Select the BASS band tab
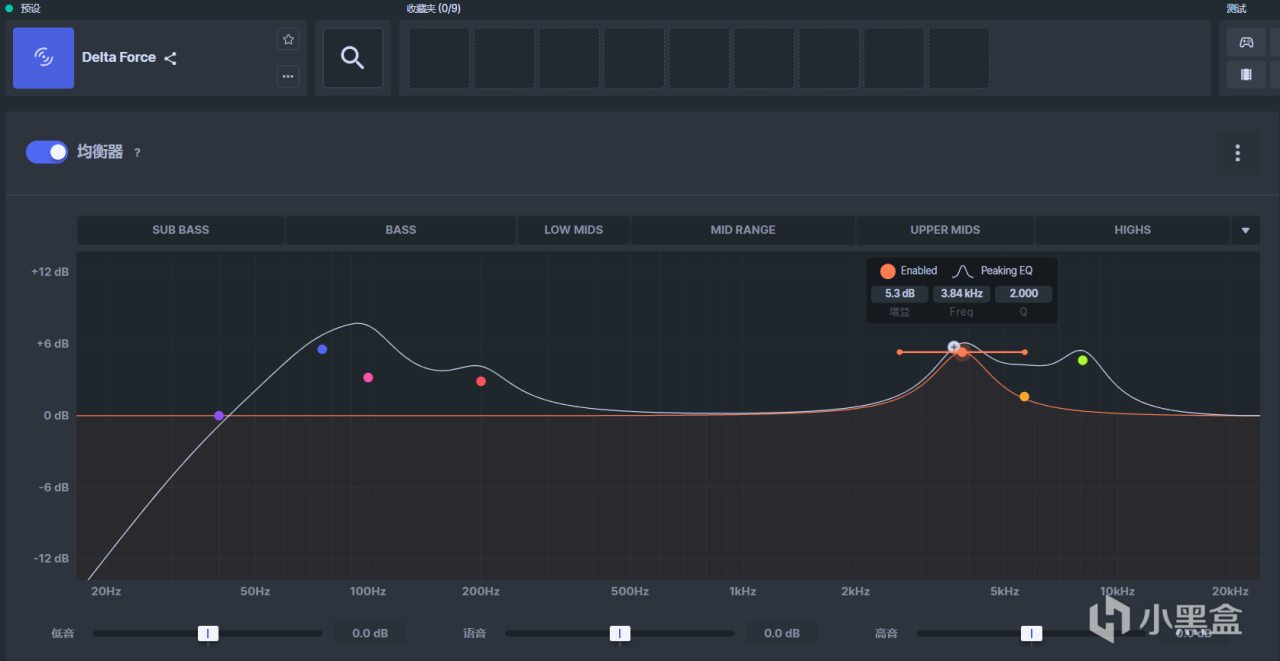1280x661 pixels. coord(400,230)
